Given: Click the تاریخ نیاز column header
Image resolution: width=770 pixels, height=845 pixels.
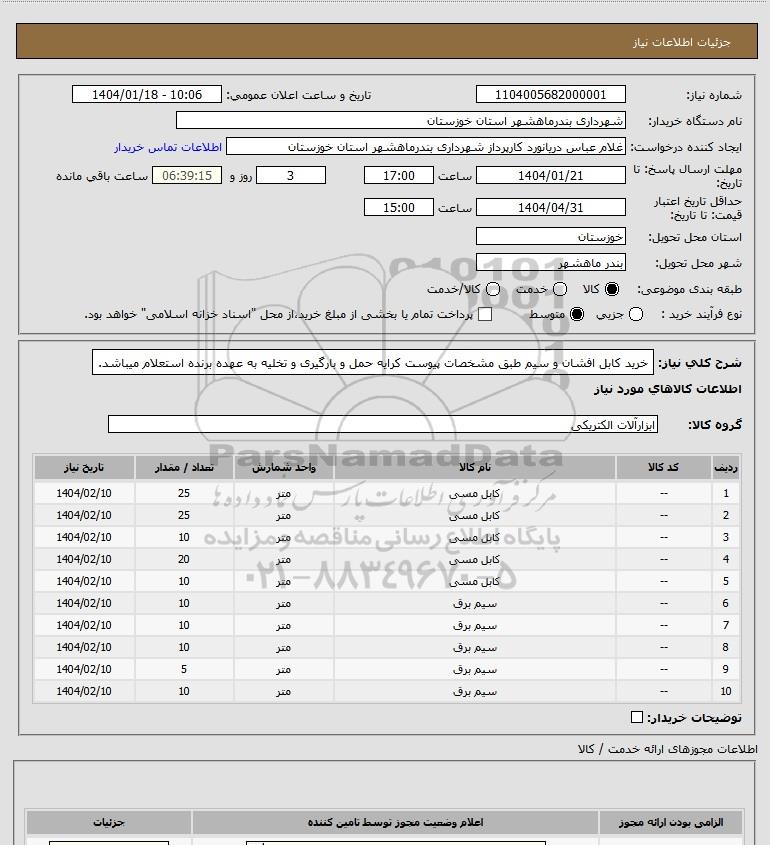Looking at the screenshot, I should point(84,467).
